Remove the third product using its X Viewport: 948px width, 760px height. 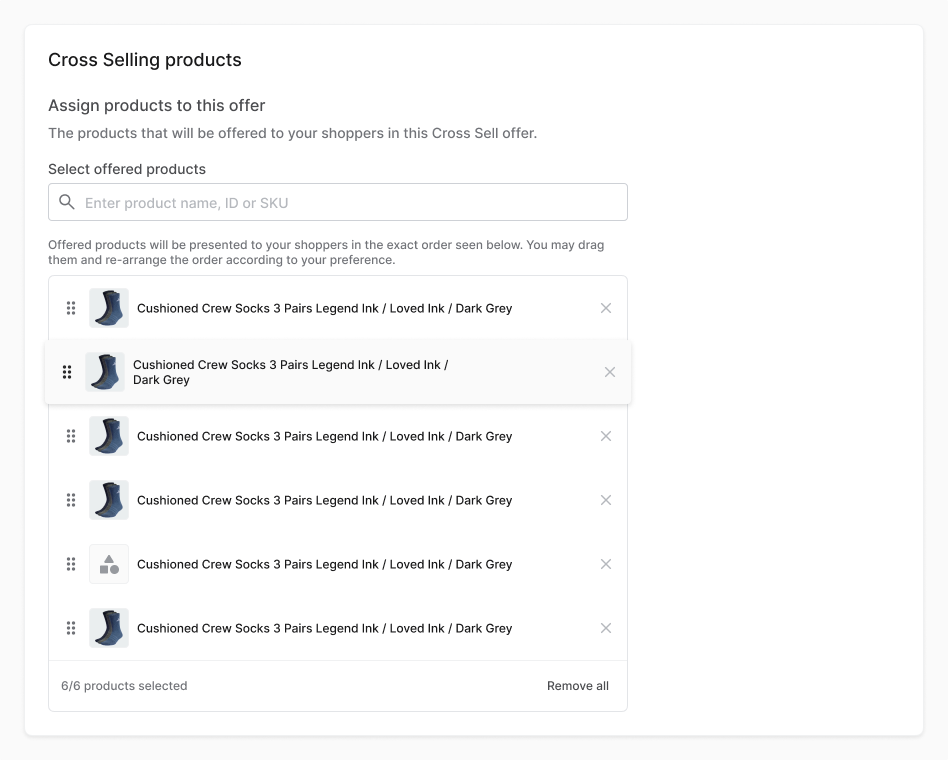click(606, 436)
